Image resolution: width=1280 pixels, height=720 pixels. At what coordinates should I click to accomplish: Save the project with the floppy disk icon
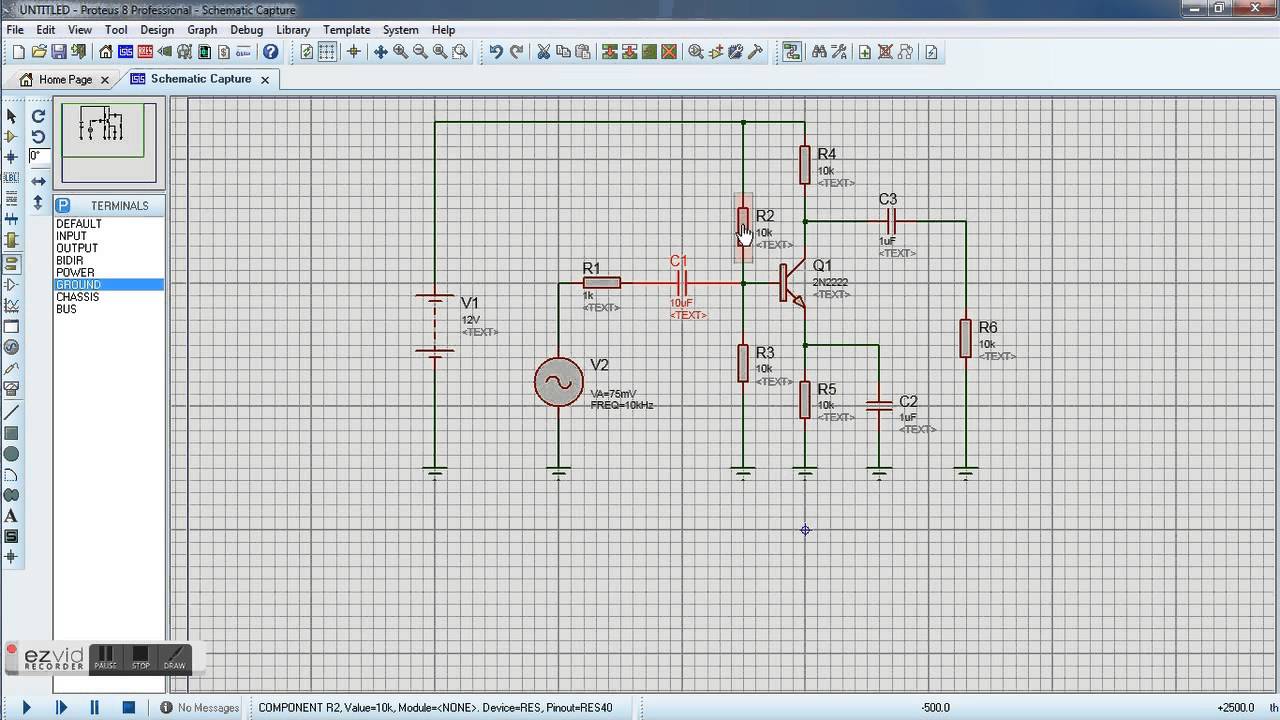click(59, 52)
